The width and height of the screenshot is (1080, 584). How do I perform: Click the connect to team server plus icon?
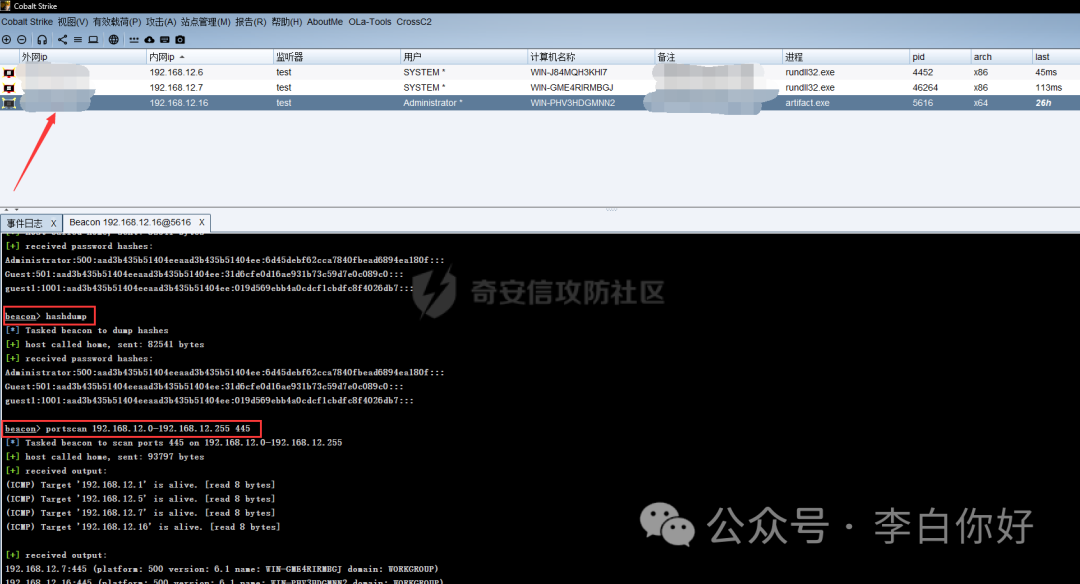click(6, 40)
